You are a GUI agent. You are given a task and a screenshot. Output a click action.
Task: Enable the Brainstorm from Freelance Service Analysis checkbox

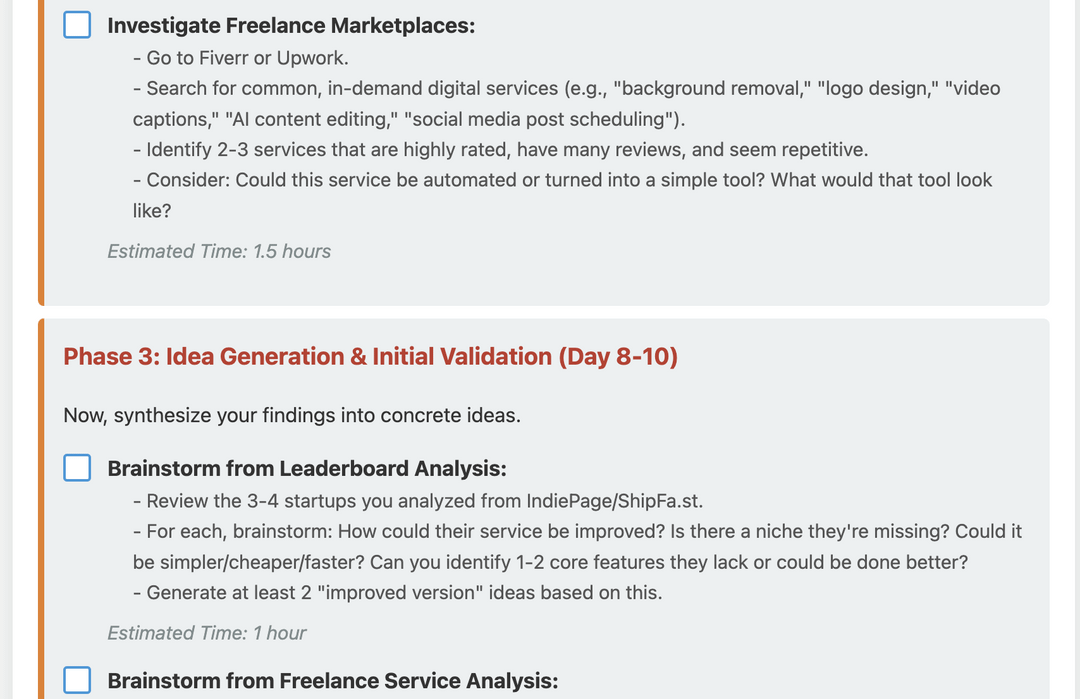[x=77, y=681]
